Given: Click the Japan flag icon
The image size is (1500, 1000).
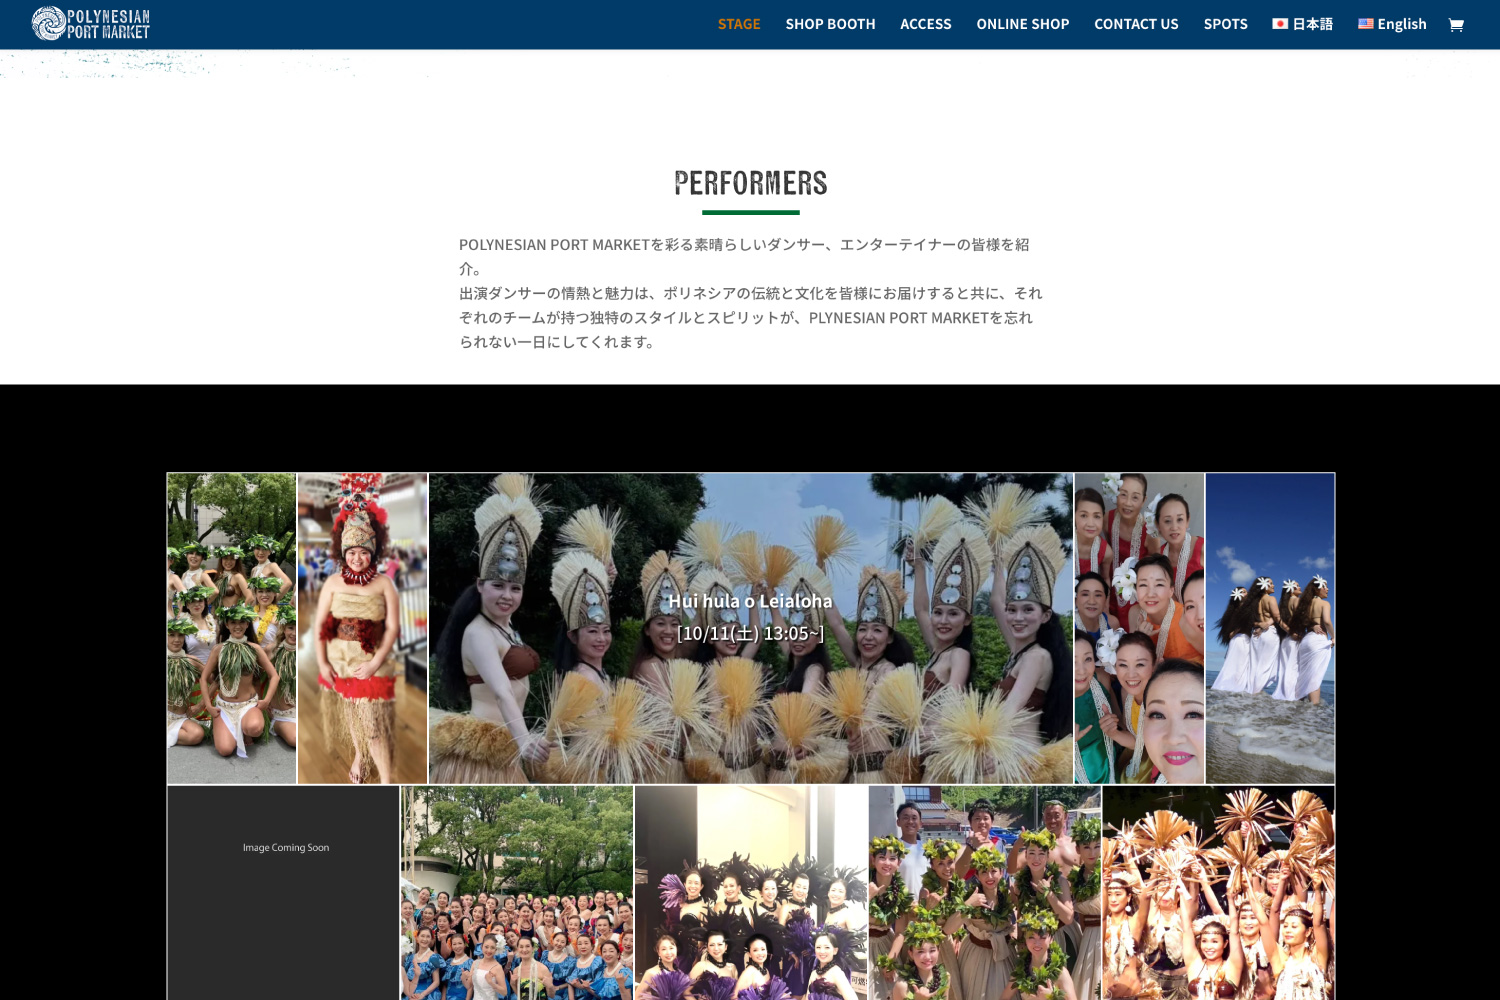Looking at the screenshot, I should pyautogui.click(x=1280, y=23).
